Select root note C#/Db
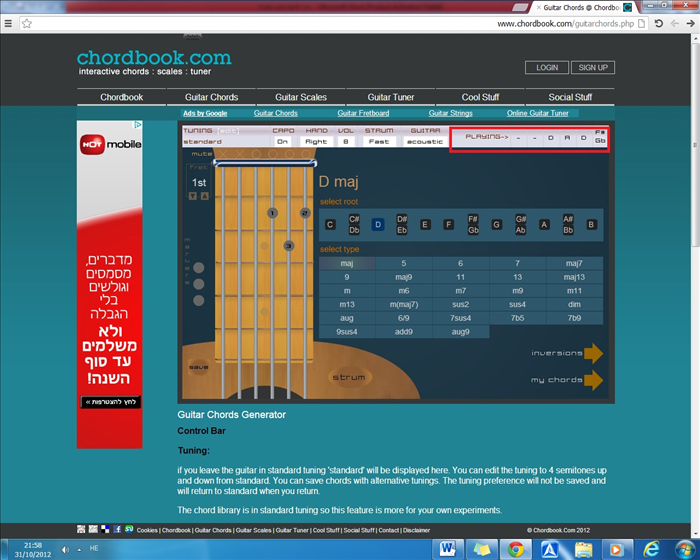The height and width of the screenshot is (560, 700). click(x=354, y=225)
